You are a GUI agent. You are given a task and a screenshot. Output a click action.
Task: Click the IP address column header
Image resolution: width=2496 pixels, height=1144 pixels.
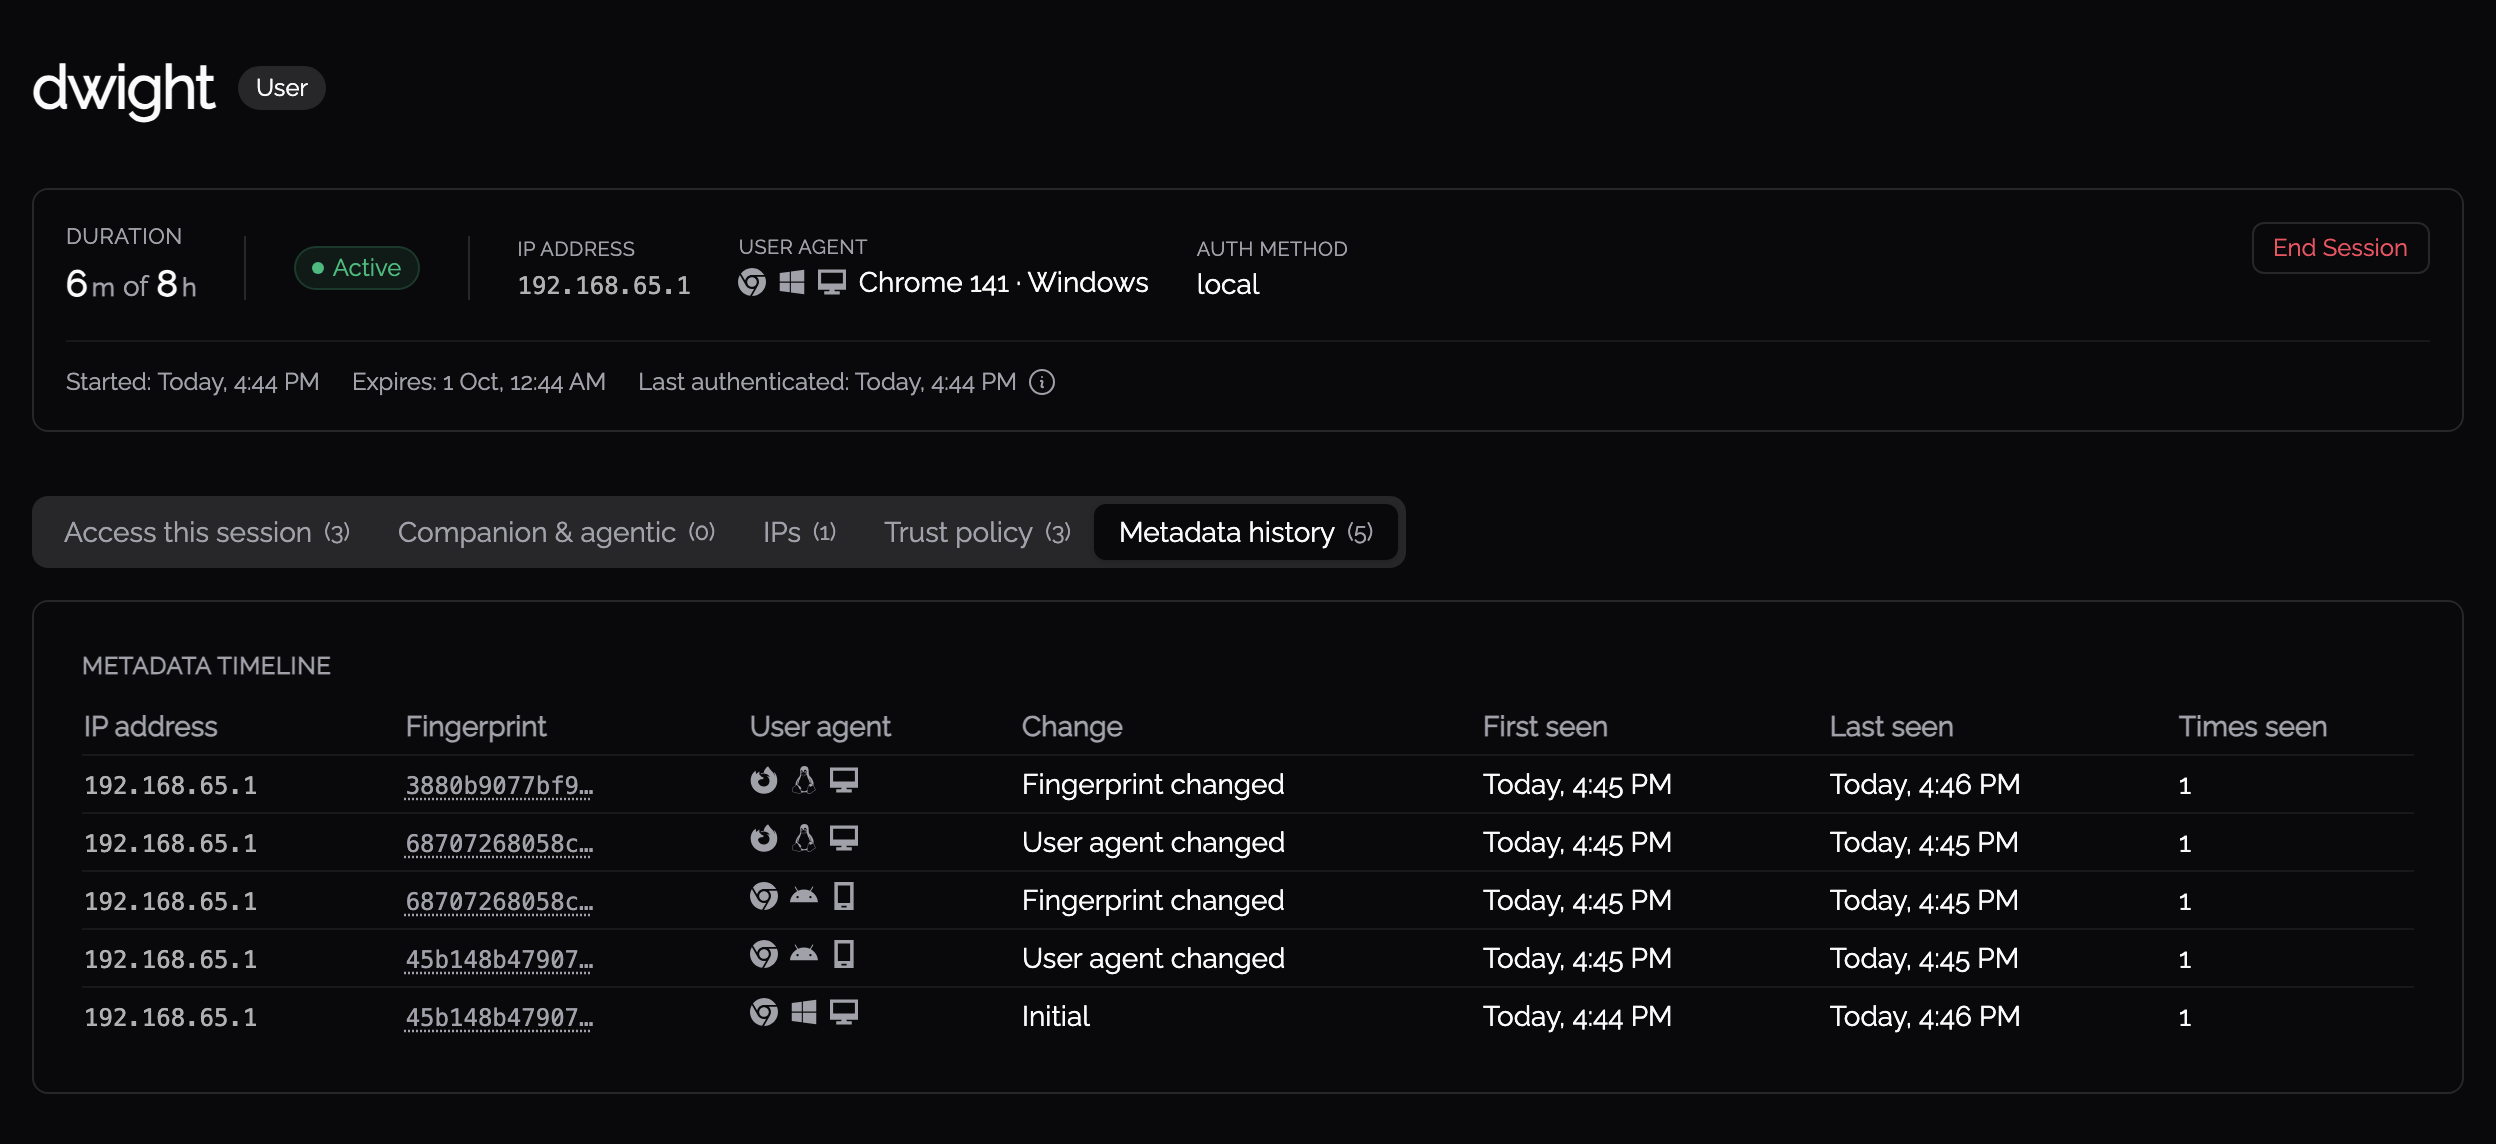pyautogui.click(x=151, y=727)
